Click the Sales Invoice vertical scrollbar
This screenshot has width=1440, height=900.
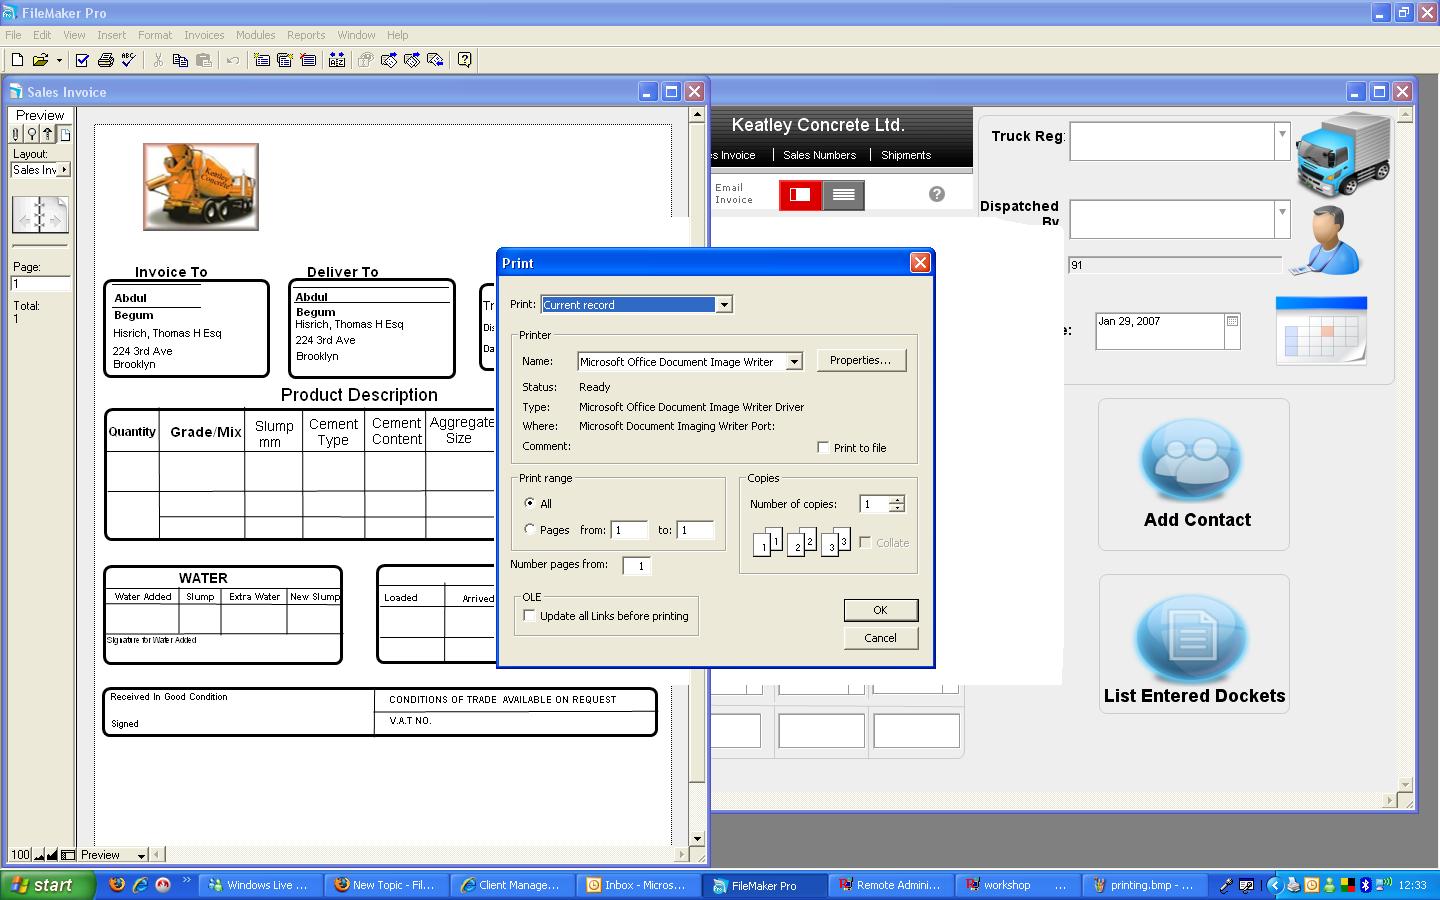coord(697,477)
